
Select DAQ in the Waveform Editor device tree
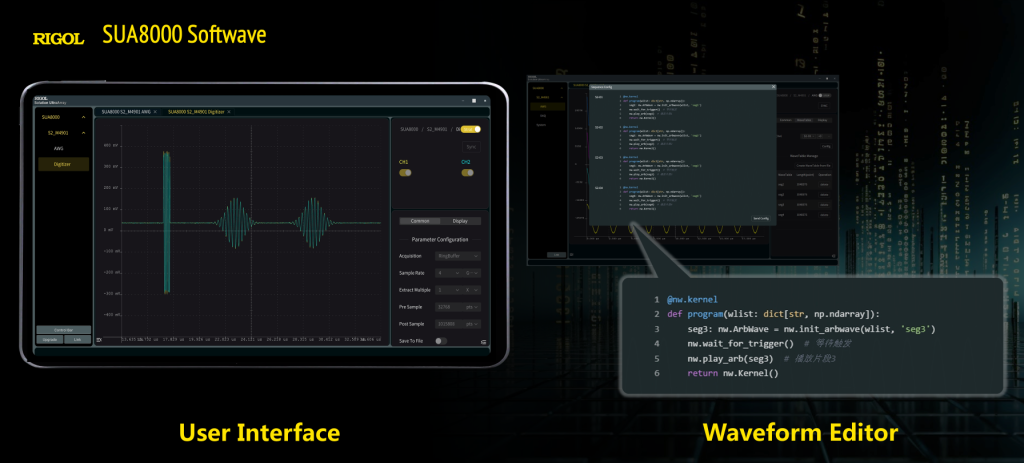543,116
